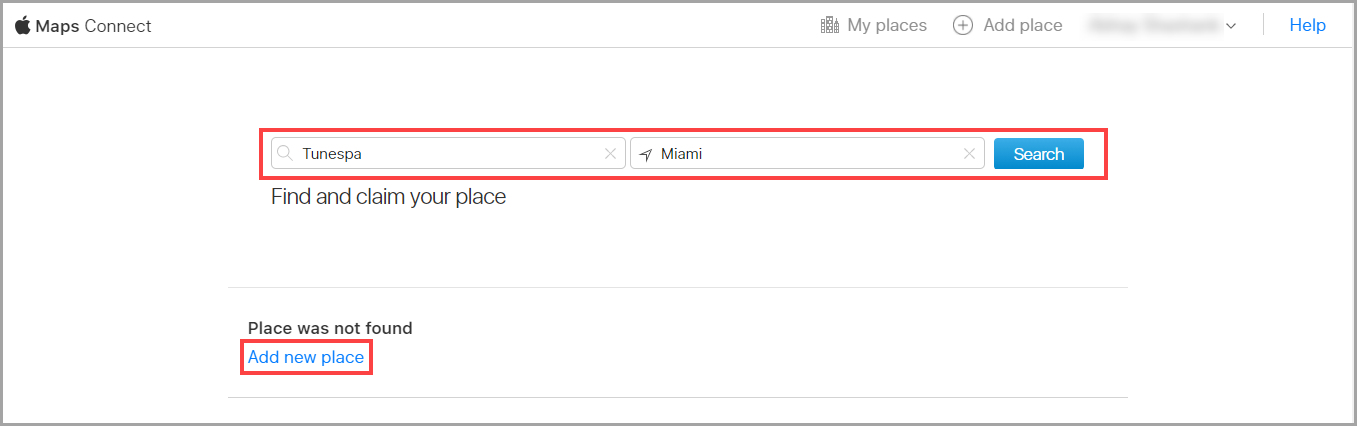Follow the Add new place link
The height and width of the screenshot is (426, 1357).
306,357
